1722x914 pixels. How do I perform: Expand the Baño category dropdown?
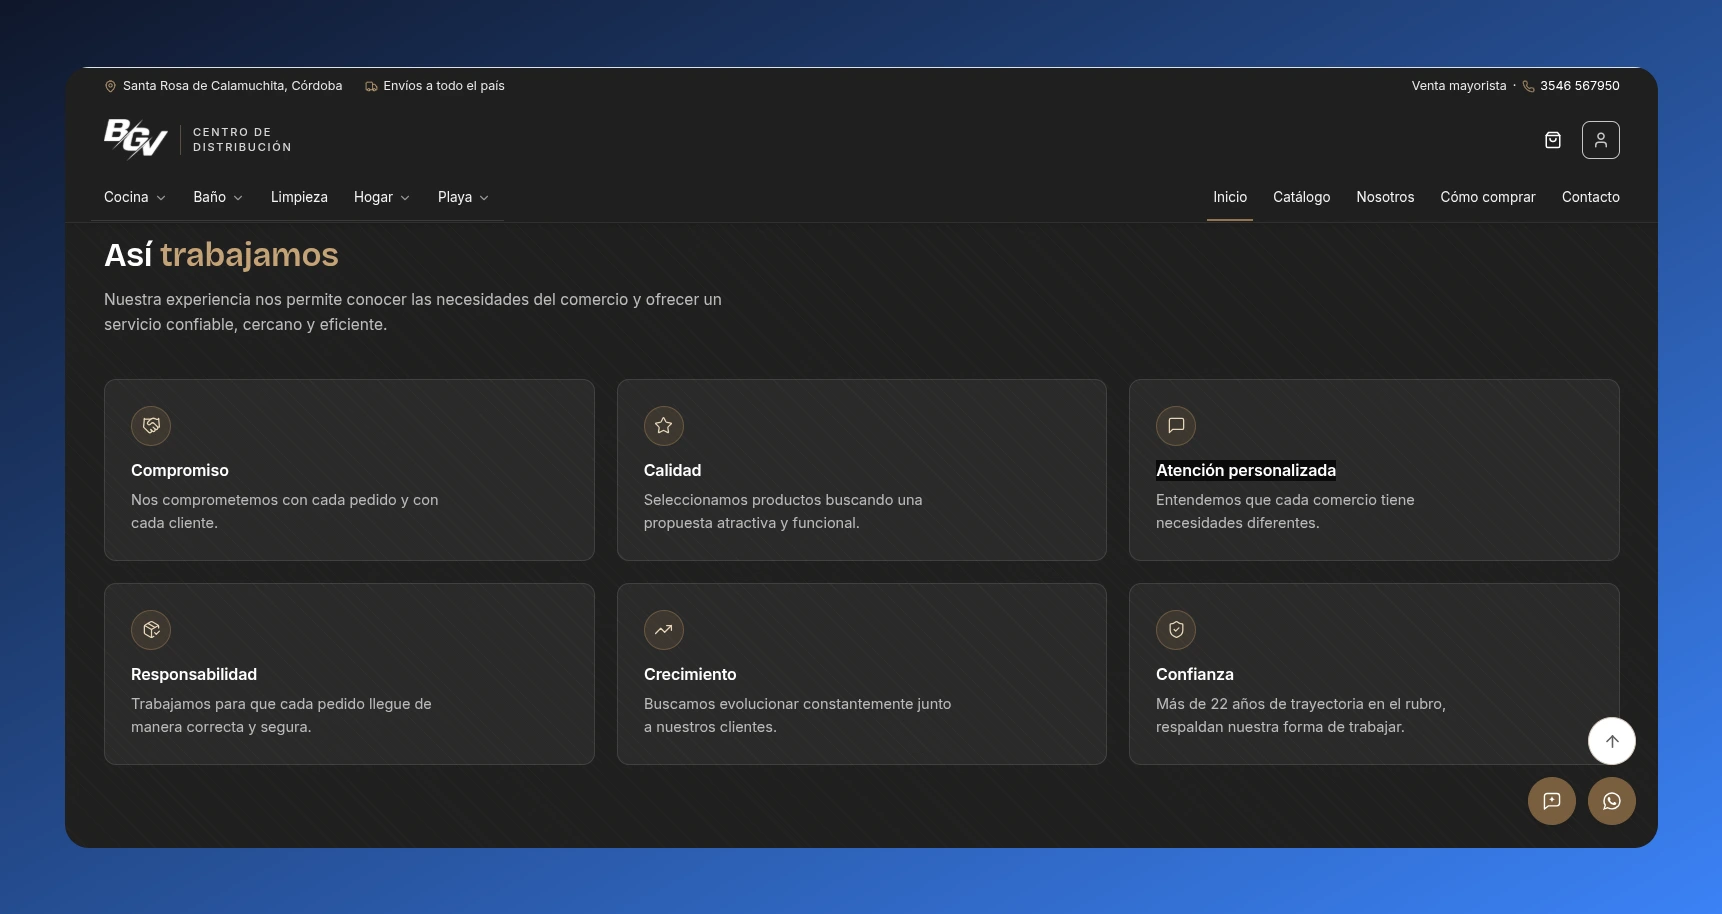click(218, 197)
